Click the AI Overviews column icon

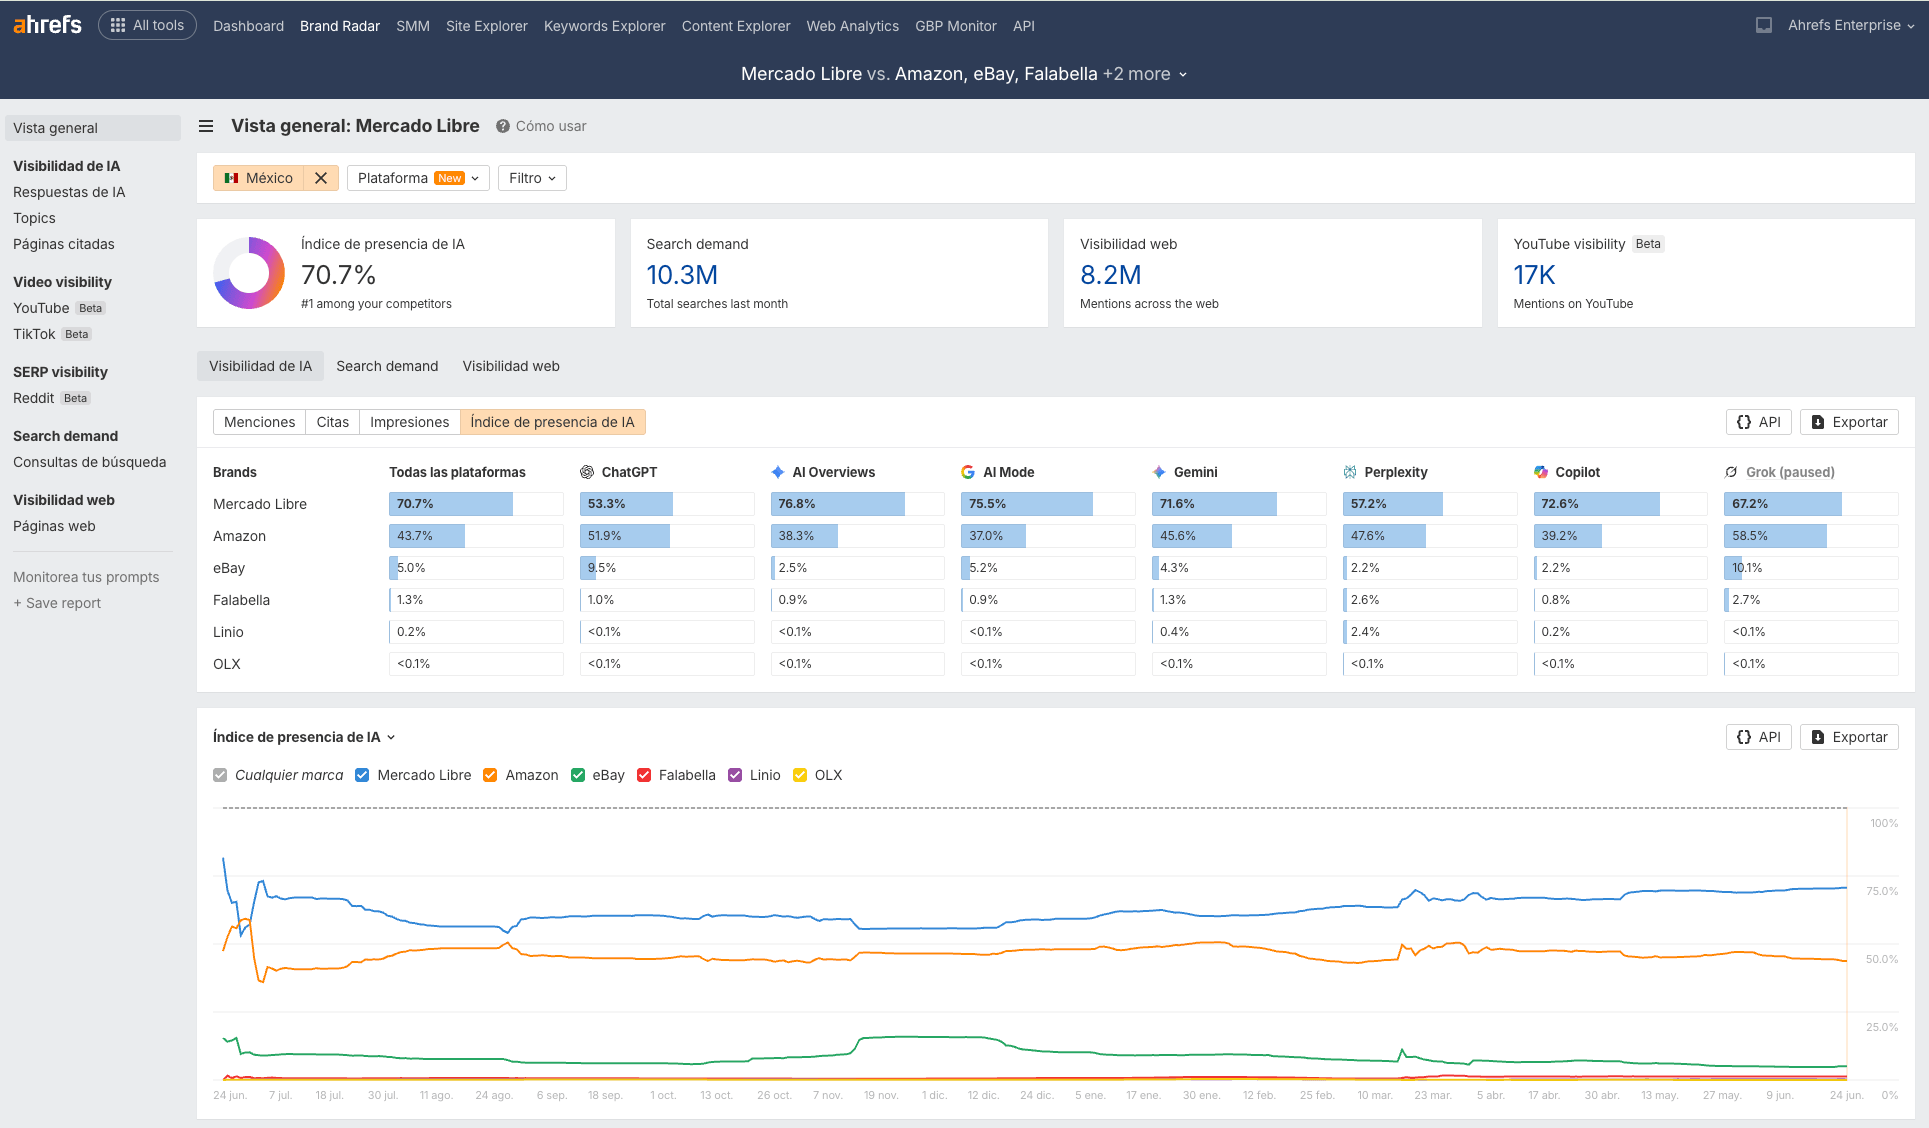[x=778, y=472]
